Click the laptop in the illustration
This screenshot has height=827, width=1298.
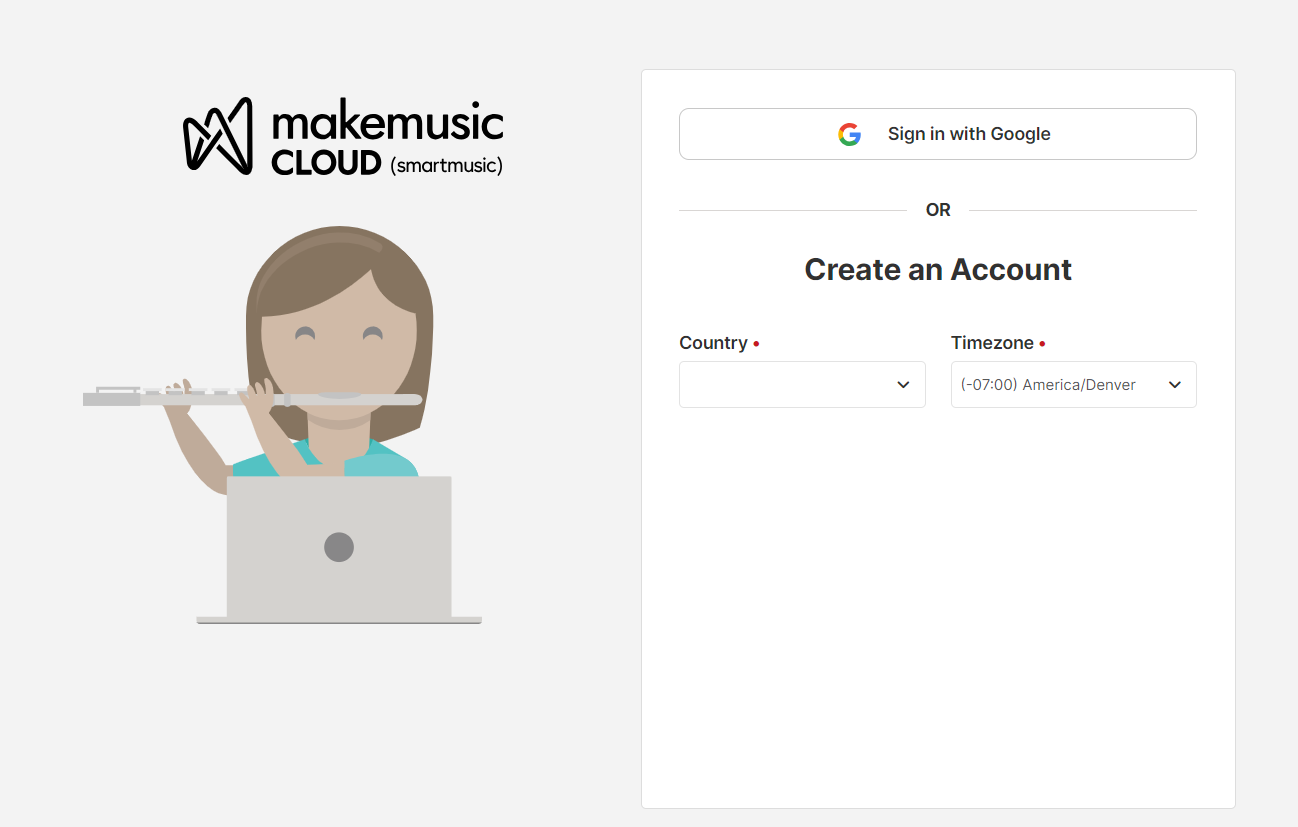click(x=340, y=548)
